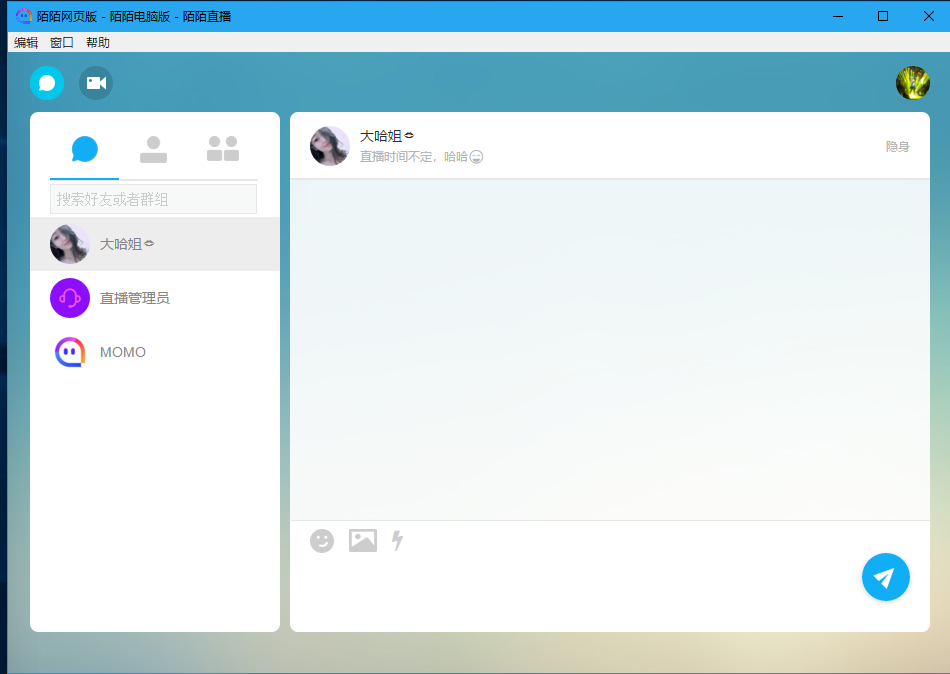
Task: Open the 直播管理员 conversation icon
Action: (x=69, y=298)
